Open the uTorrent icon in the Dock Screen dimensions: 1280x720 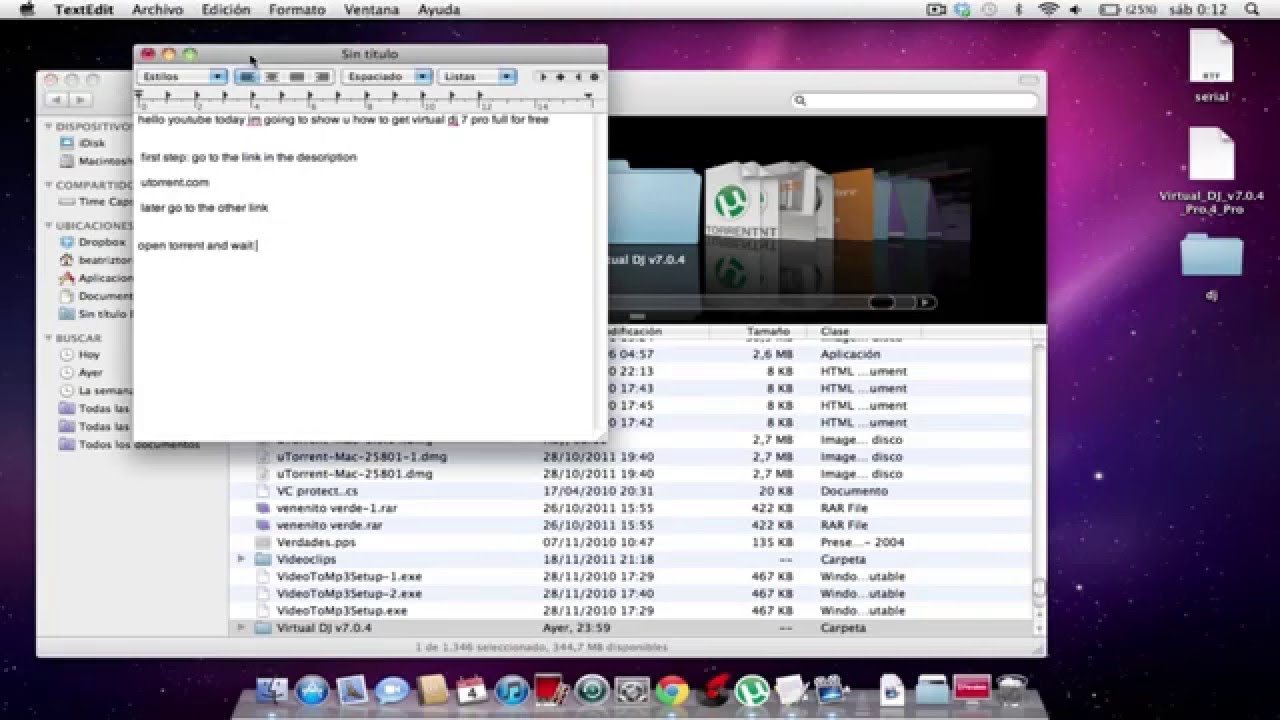tap(751, 691)
